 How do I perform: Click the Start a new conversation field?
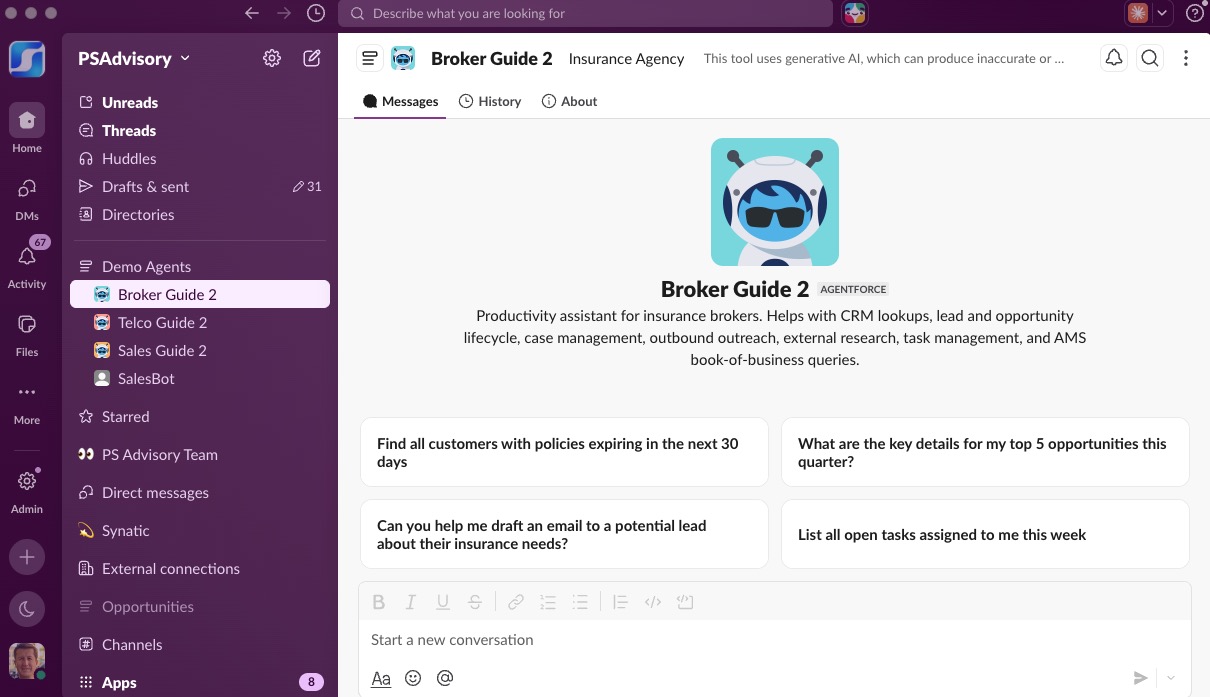tap(775, 640)
